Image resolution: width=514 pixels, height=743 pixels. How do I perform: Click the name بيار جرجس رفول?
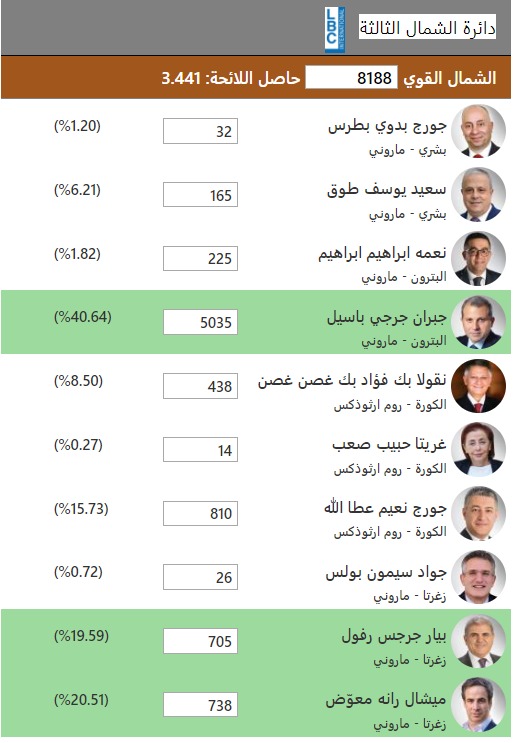(x=394, y=636)
